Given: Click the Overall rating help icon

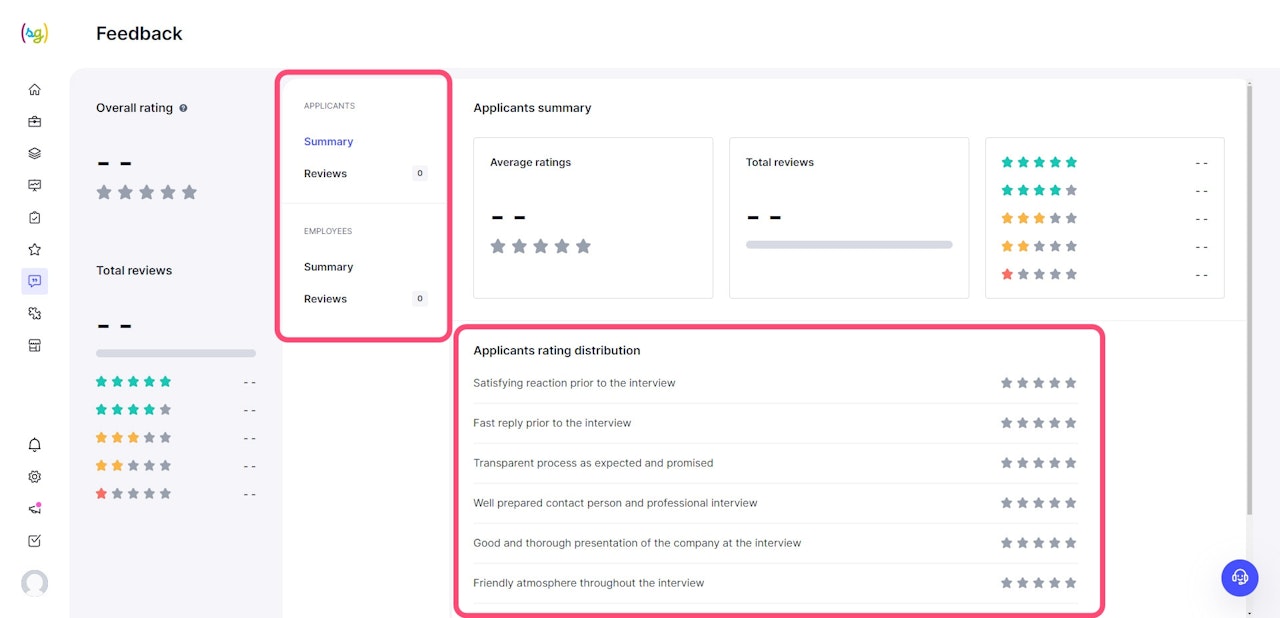Looking at the screenshot, I should tap(183, 108).
